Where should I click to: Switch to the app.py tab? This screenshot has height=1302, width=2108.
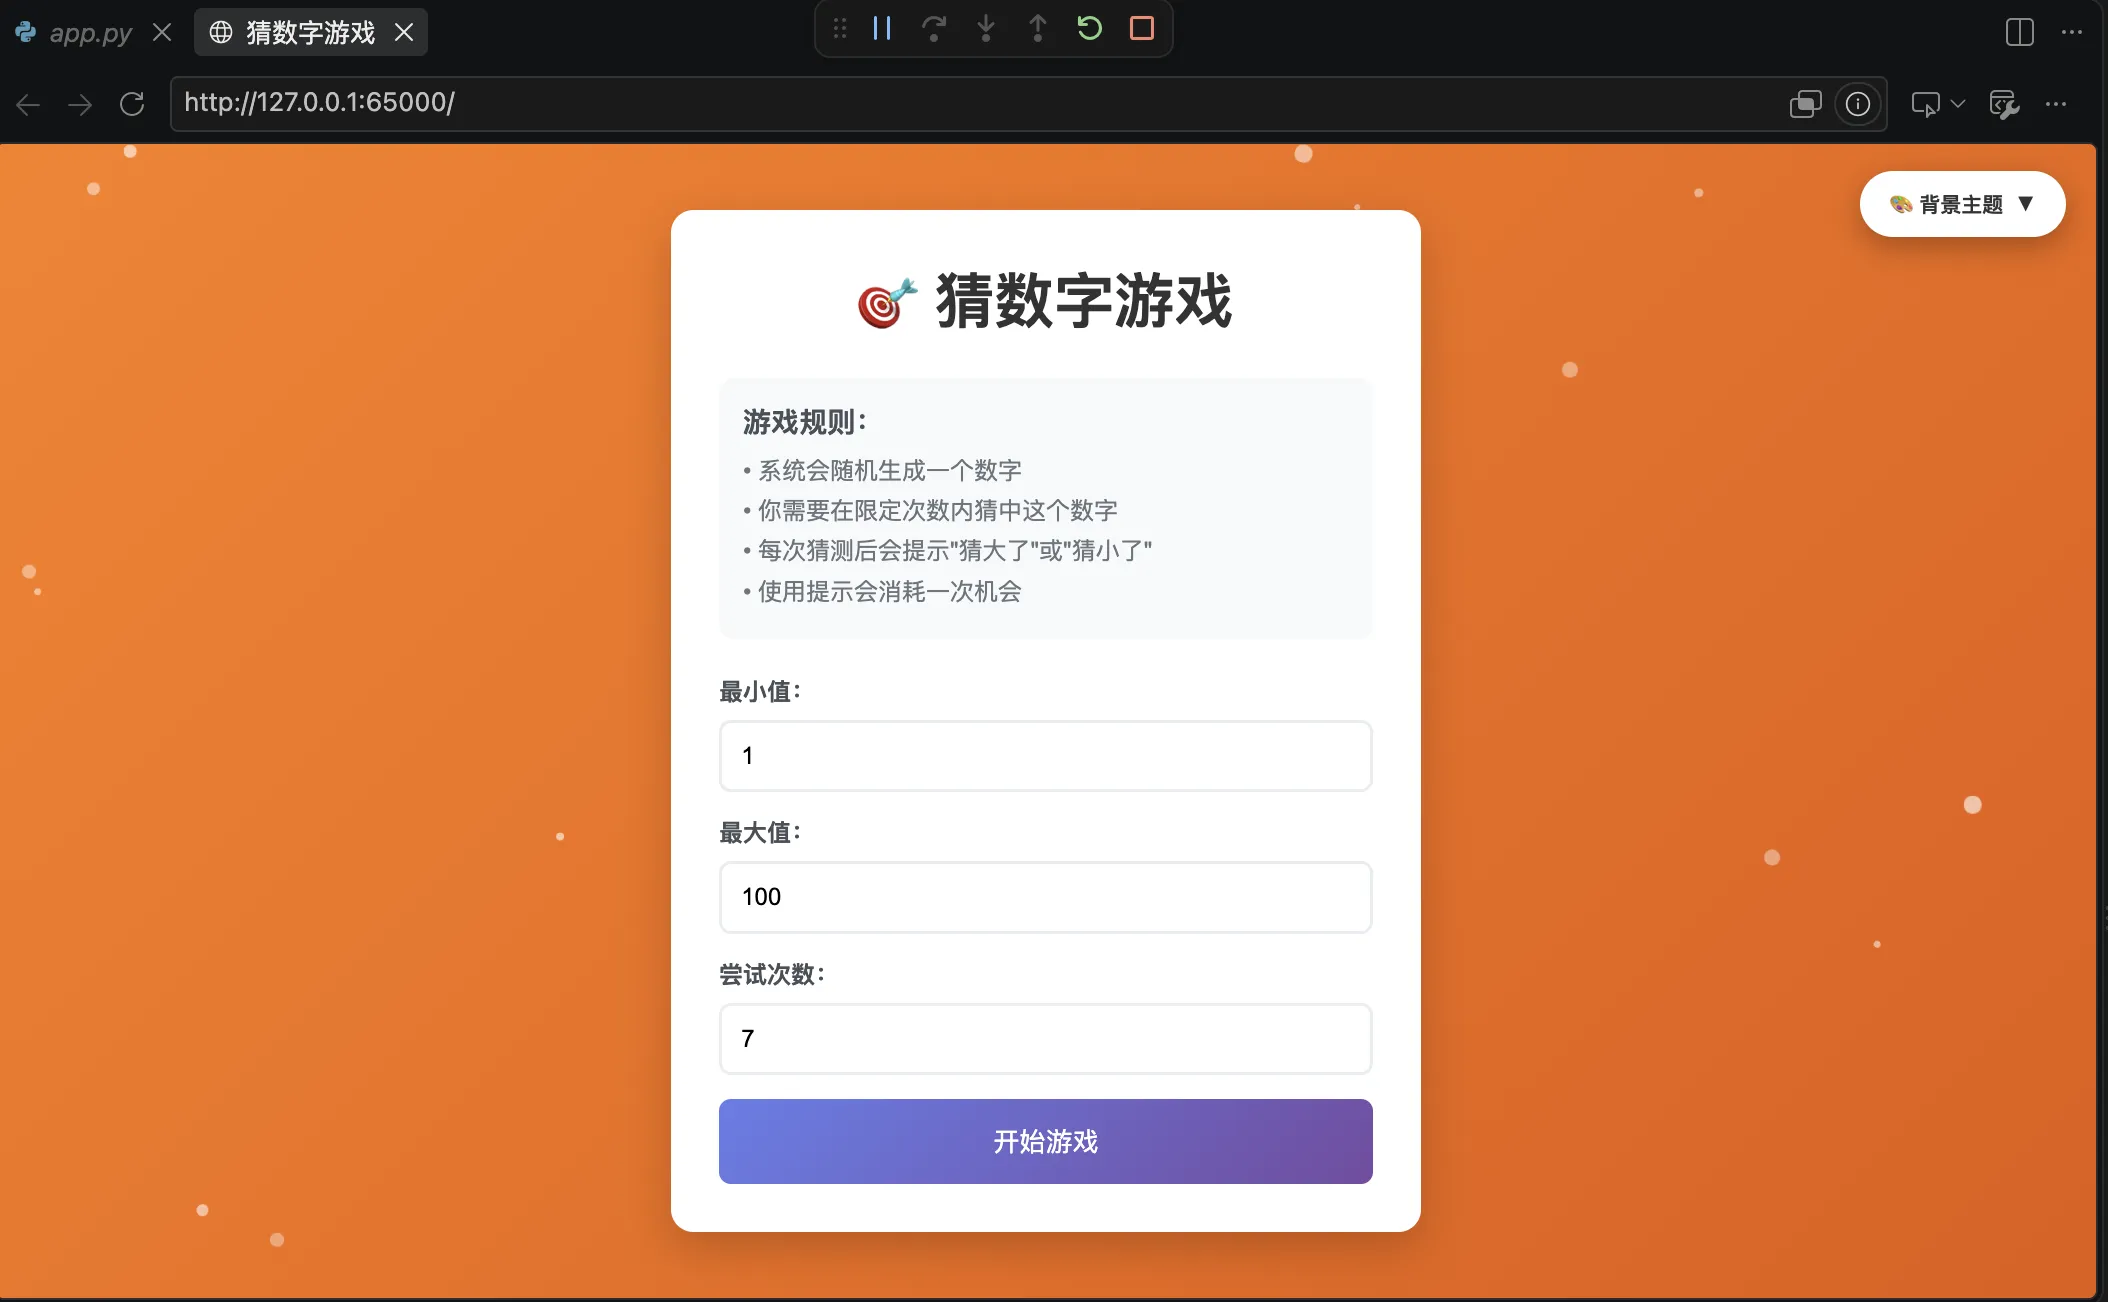tap(90, 33)
